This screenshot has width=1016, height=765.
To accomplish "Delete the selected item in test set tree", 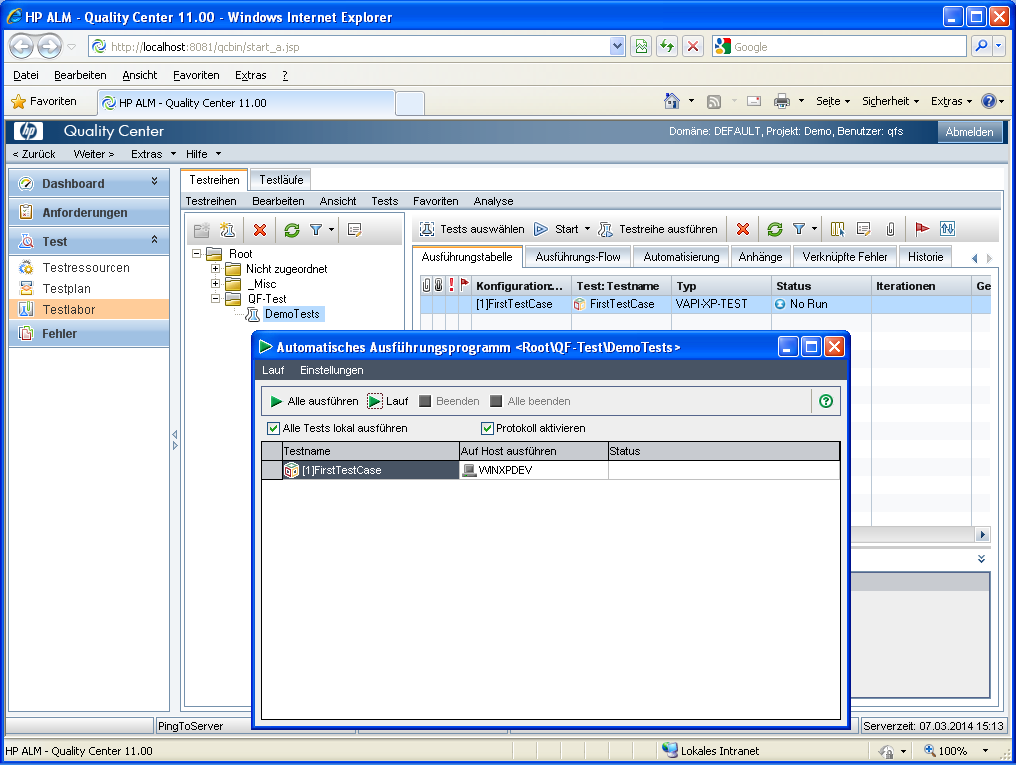I will pyautogui.click(x=260, y=230).
